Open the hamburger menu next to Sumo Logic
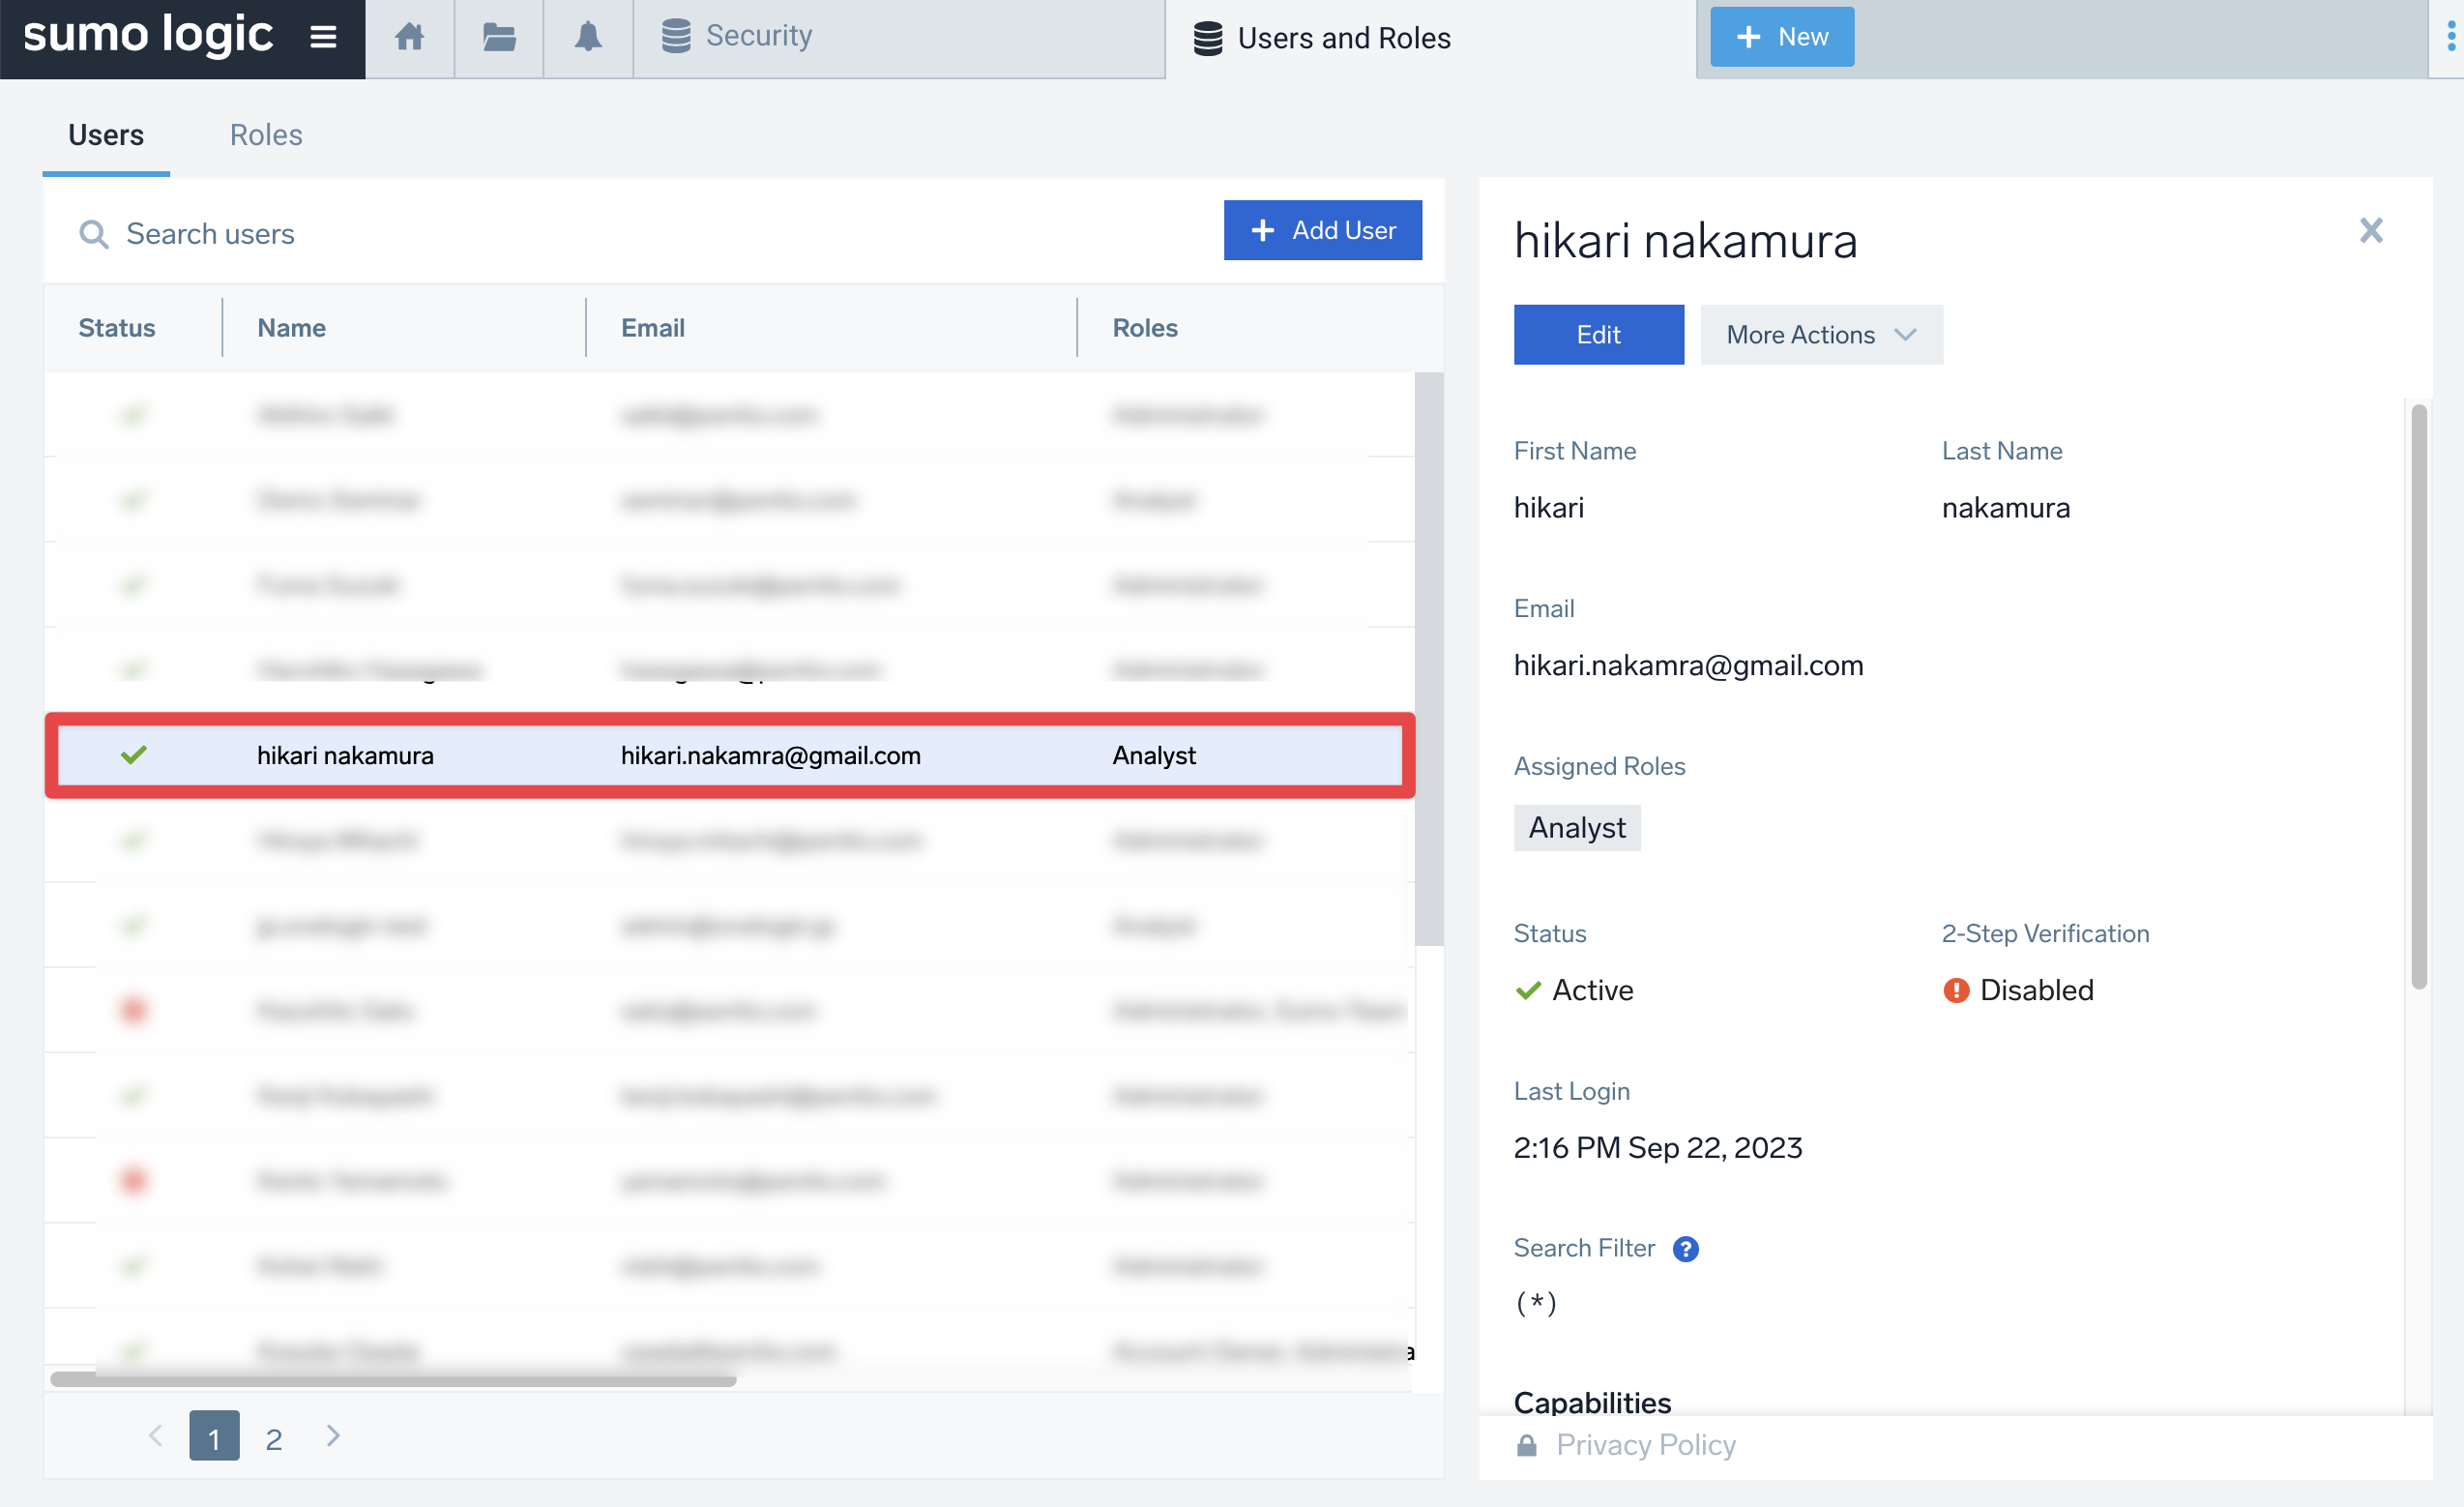2464x1507 pixels. click(x=323, y=38)
